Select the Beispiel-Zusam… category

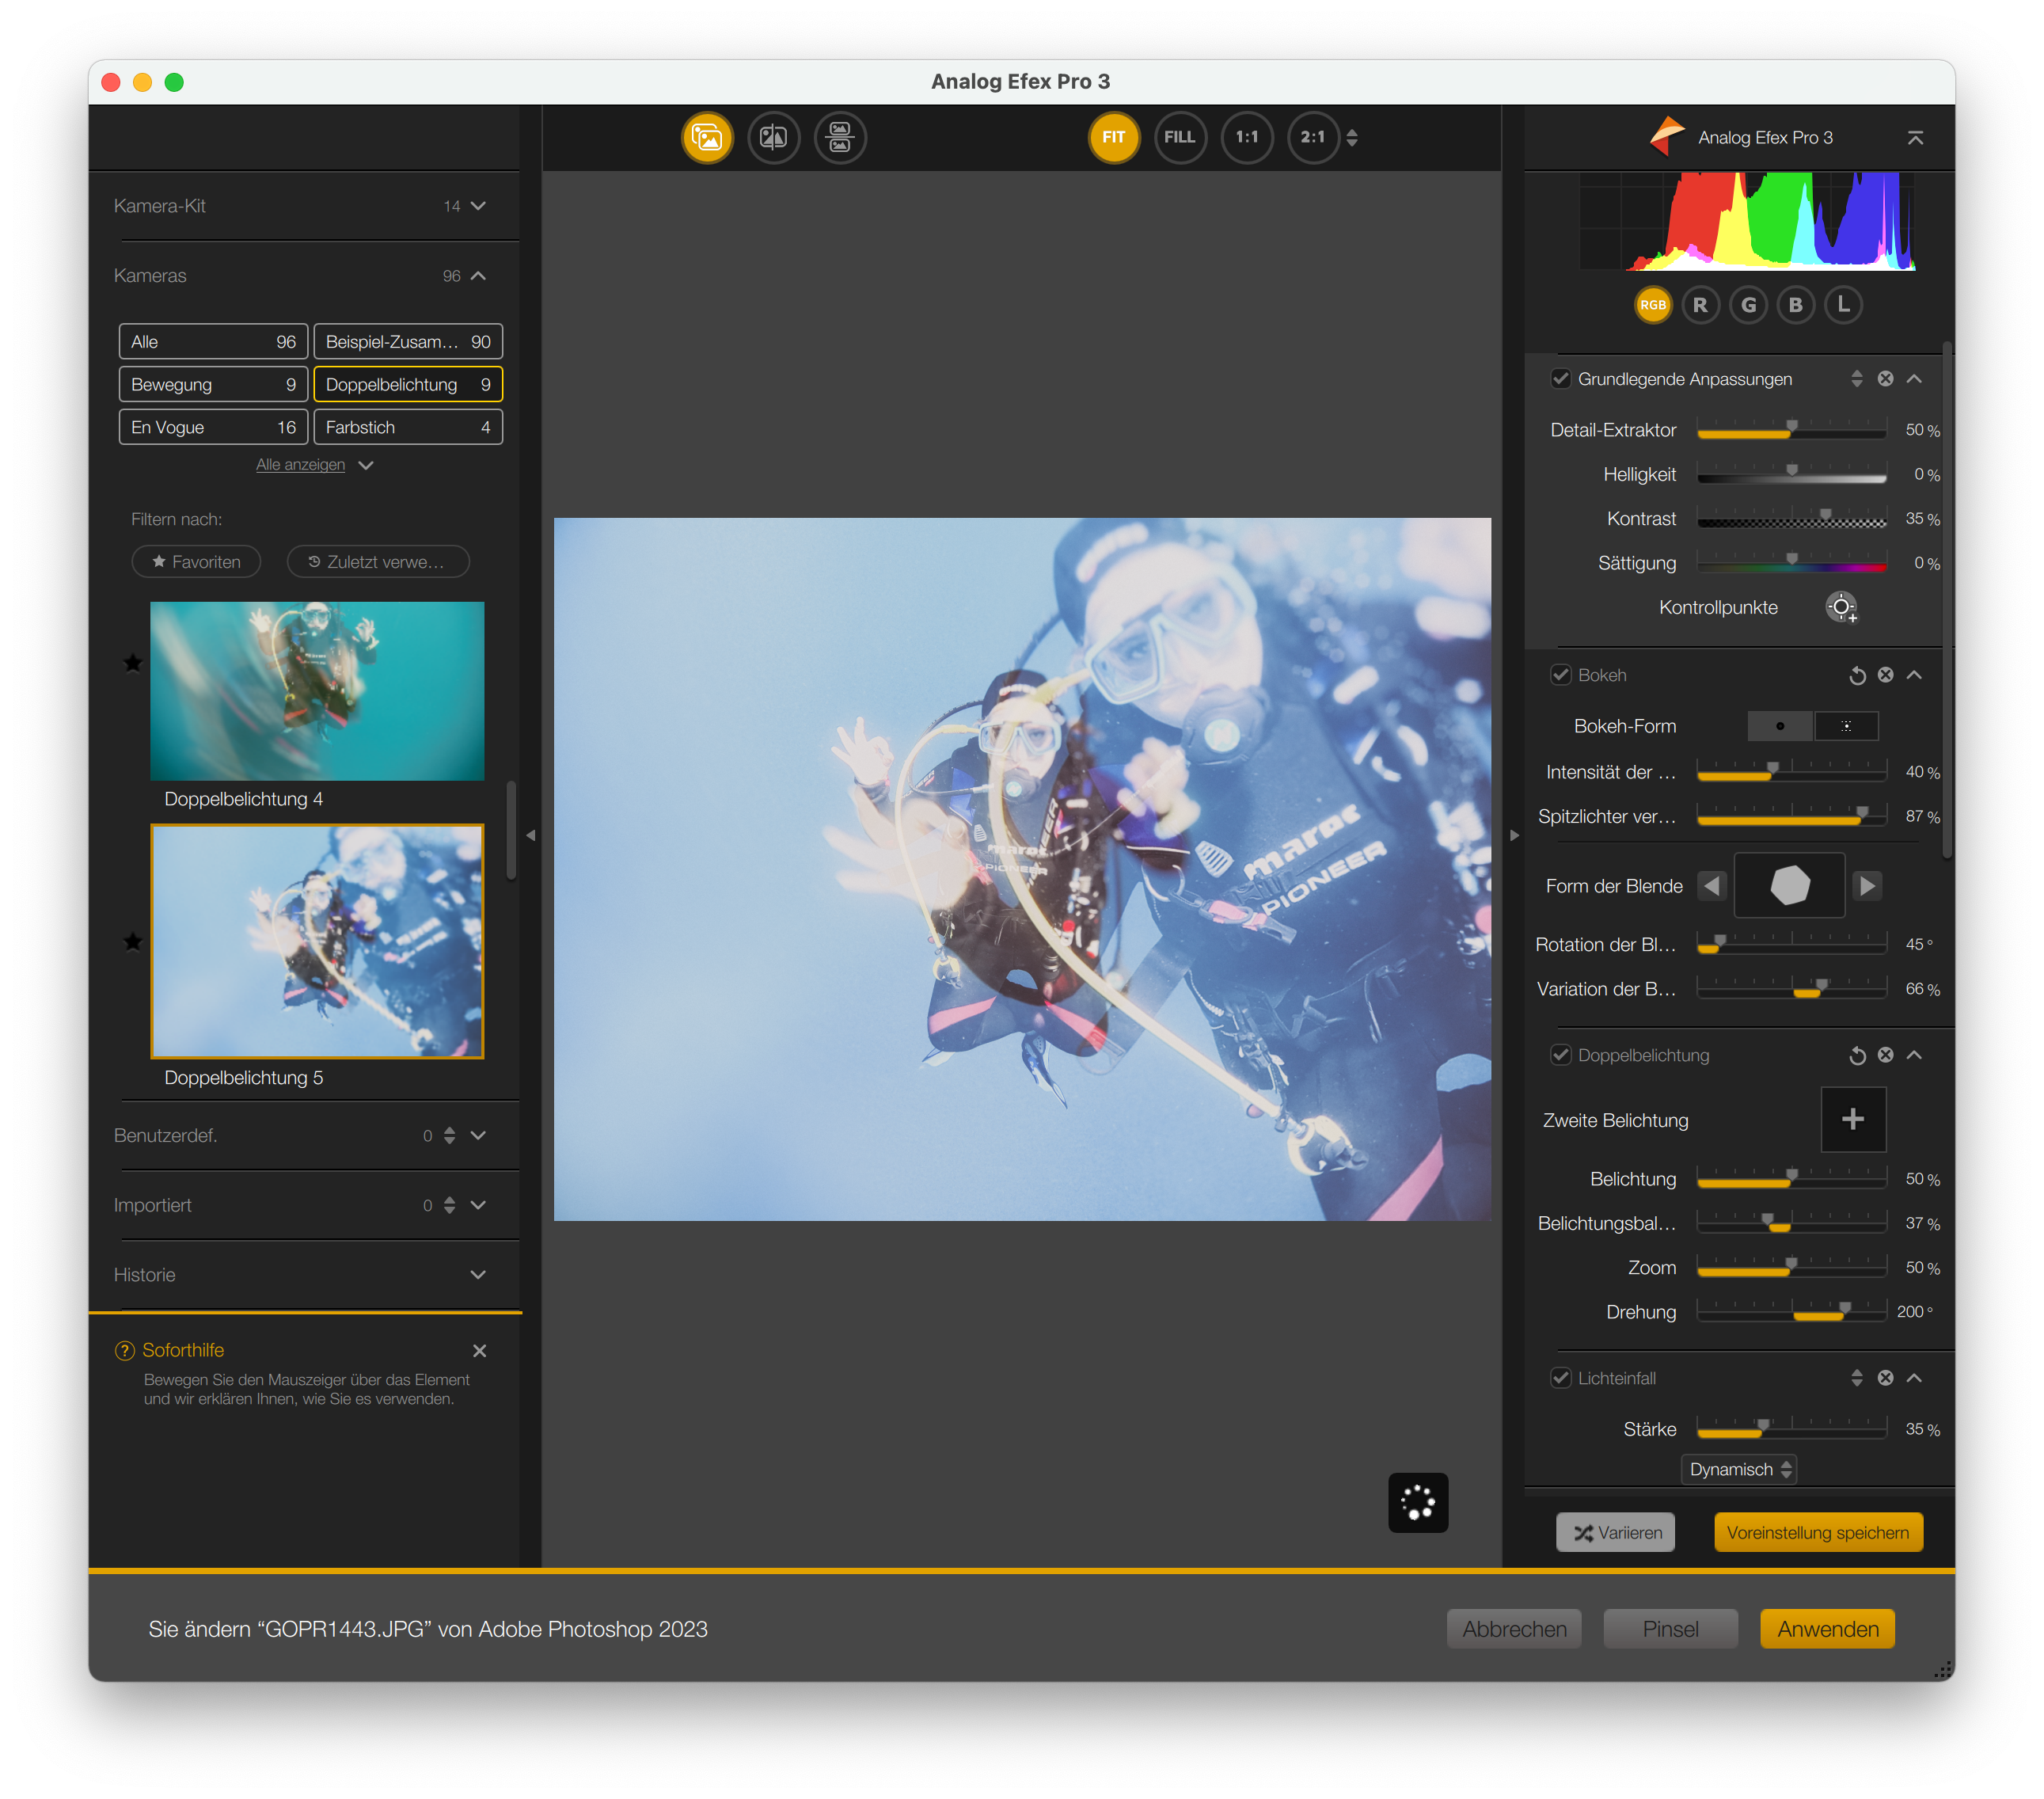408,342
